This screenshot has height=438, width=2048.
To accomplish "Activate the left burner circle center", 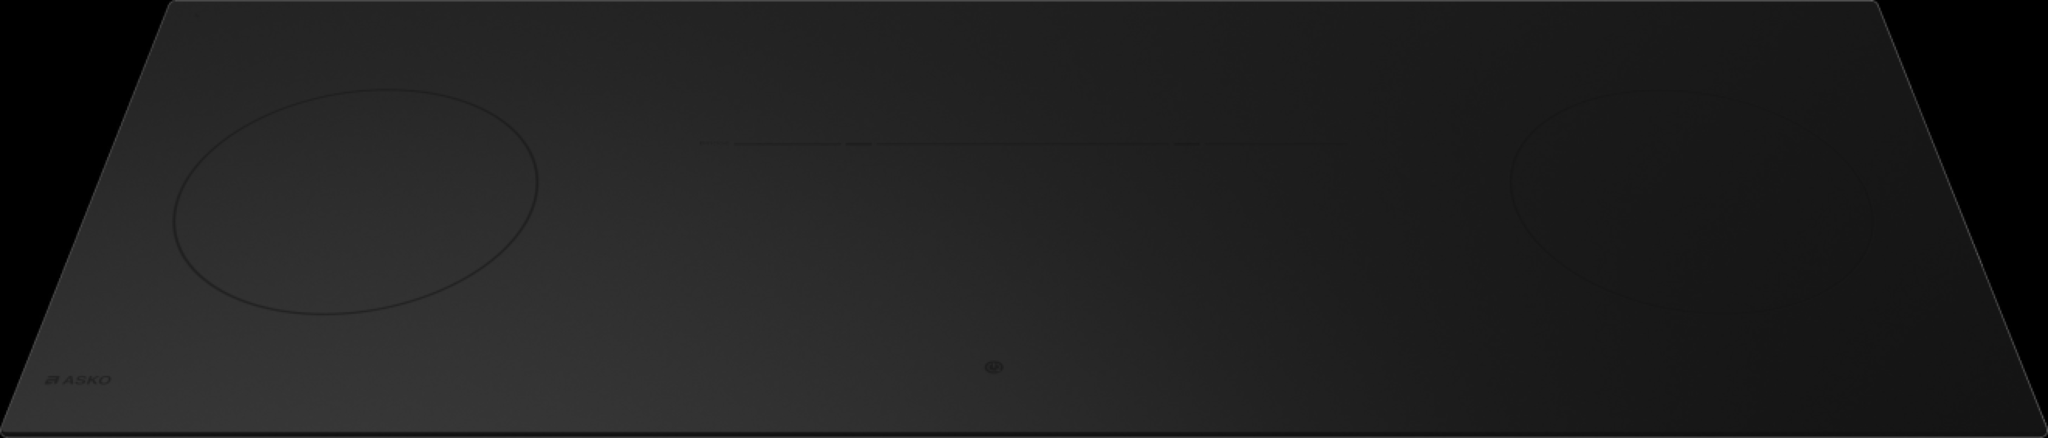I will tap(356, 201).
